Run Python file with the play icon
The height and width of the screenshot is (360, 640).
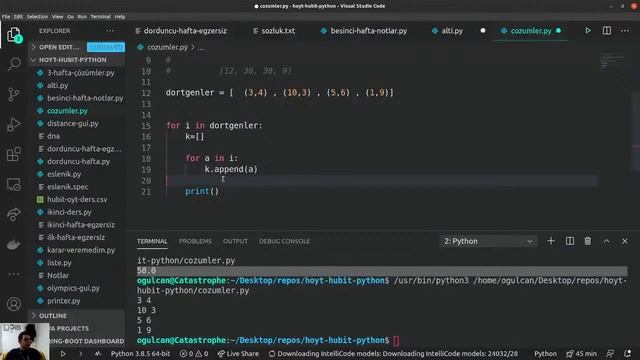click(588, 31)
